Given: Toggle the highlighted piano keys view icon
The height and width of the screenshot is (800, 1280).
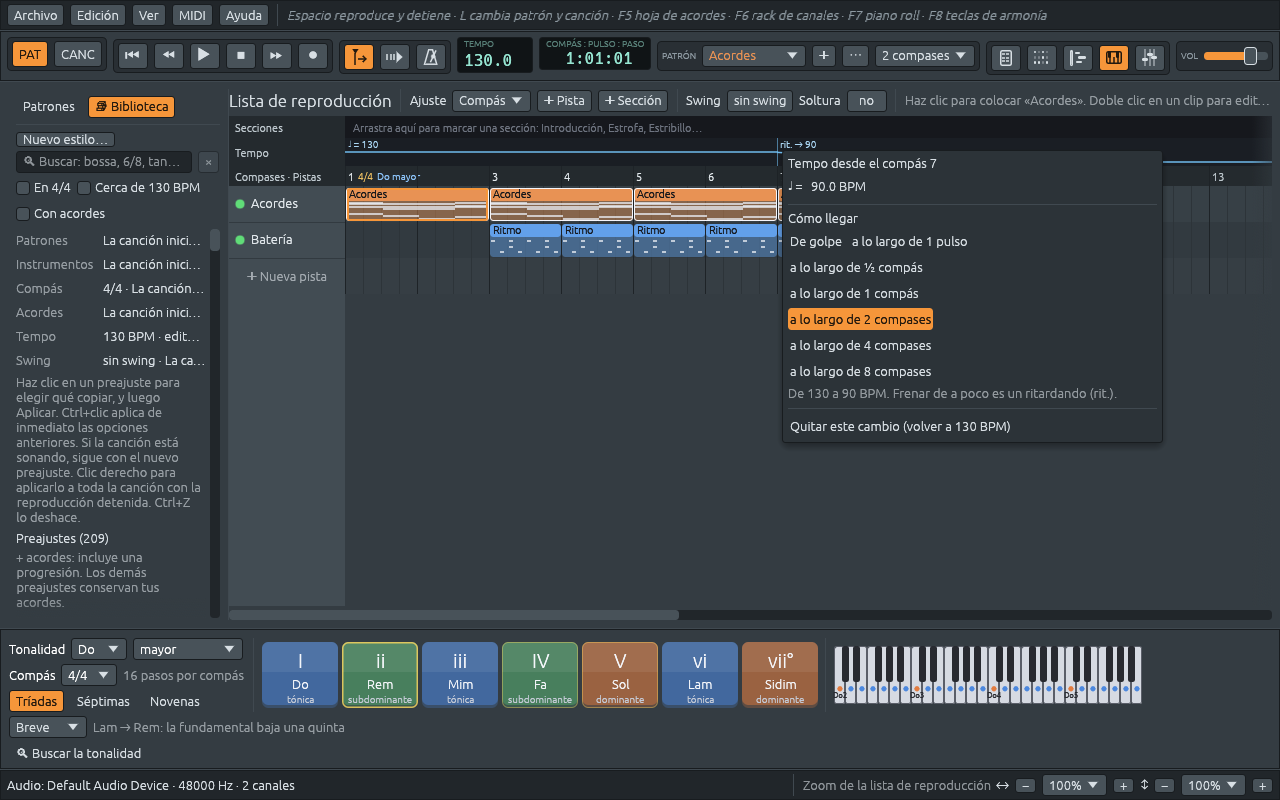Looking at the screenshot, I should tap(1113, 58).
